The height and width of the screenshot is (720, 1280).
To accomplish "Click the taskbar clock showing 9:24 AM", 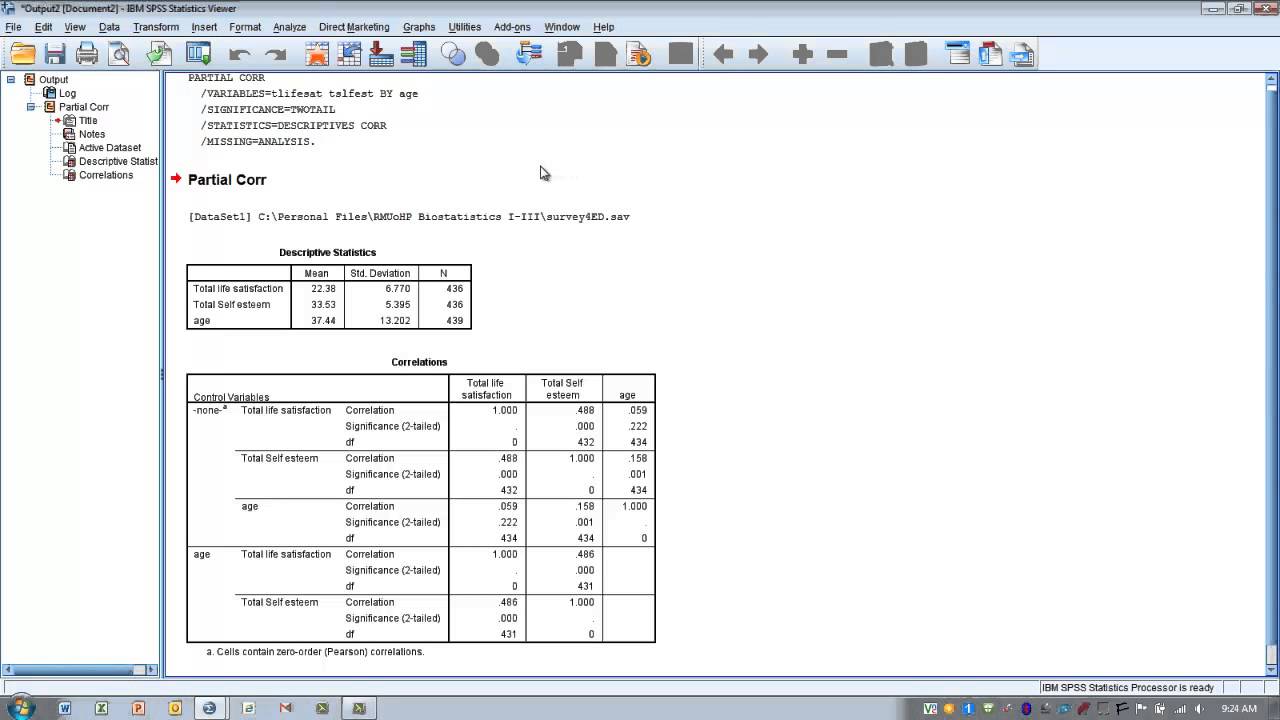I will point(1239,709).
